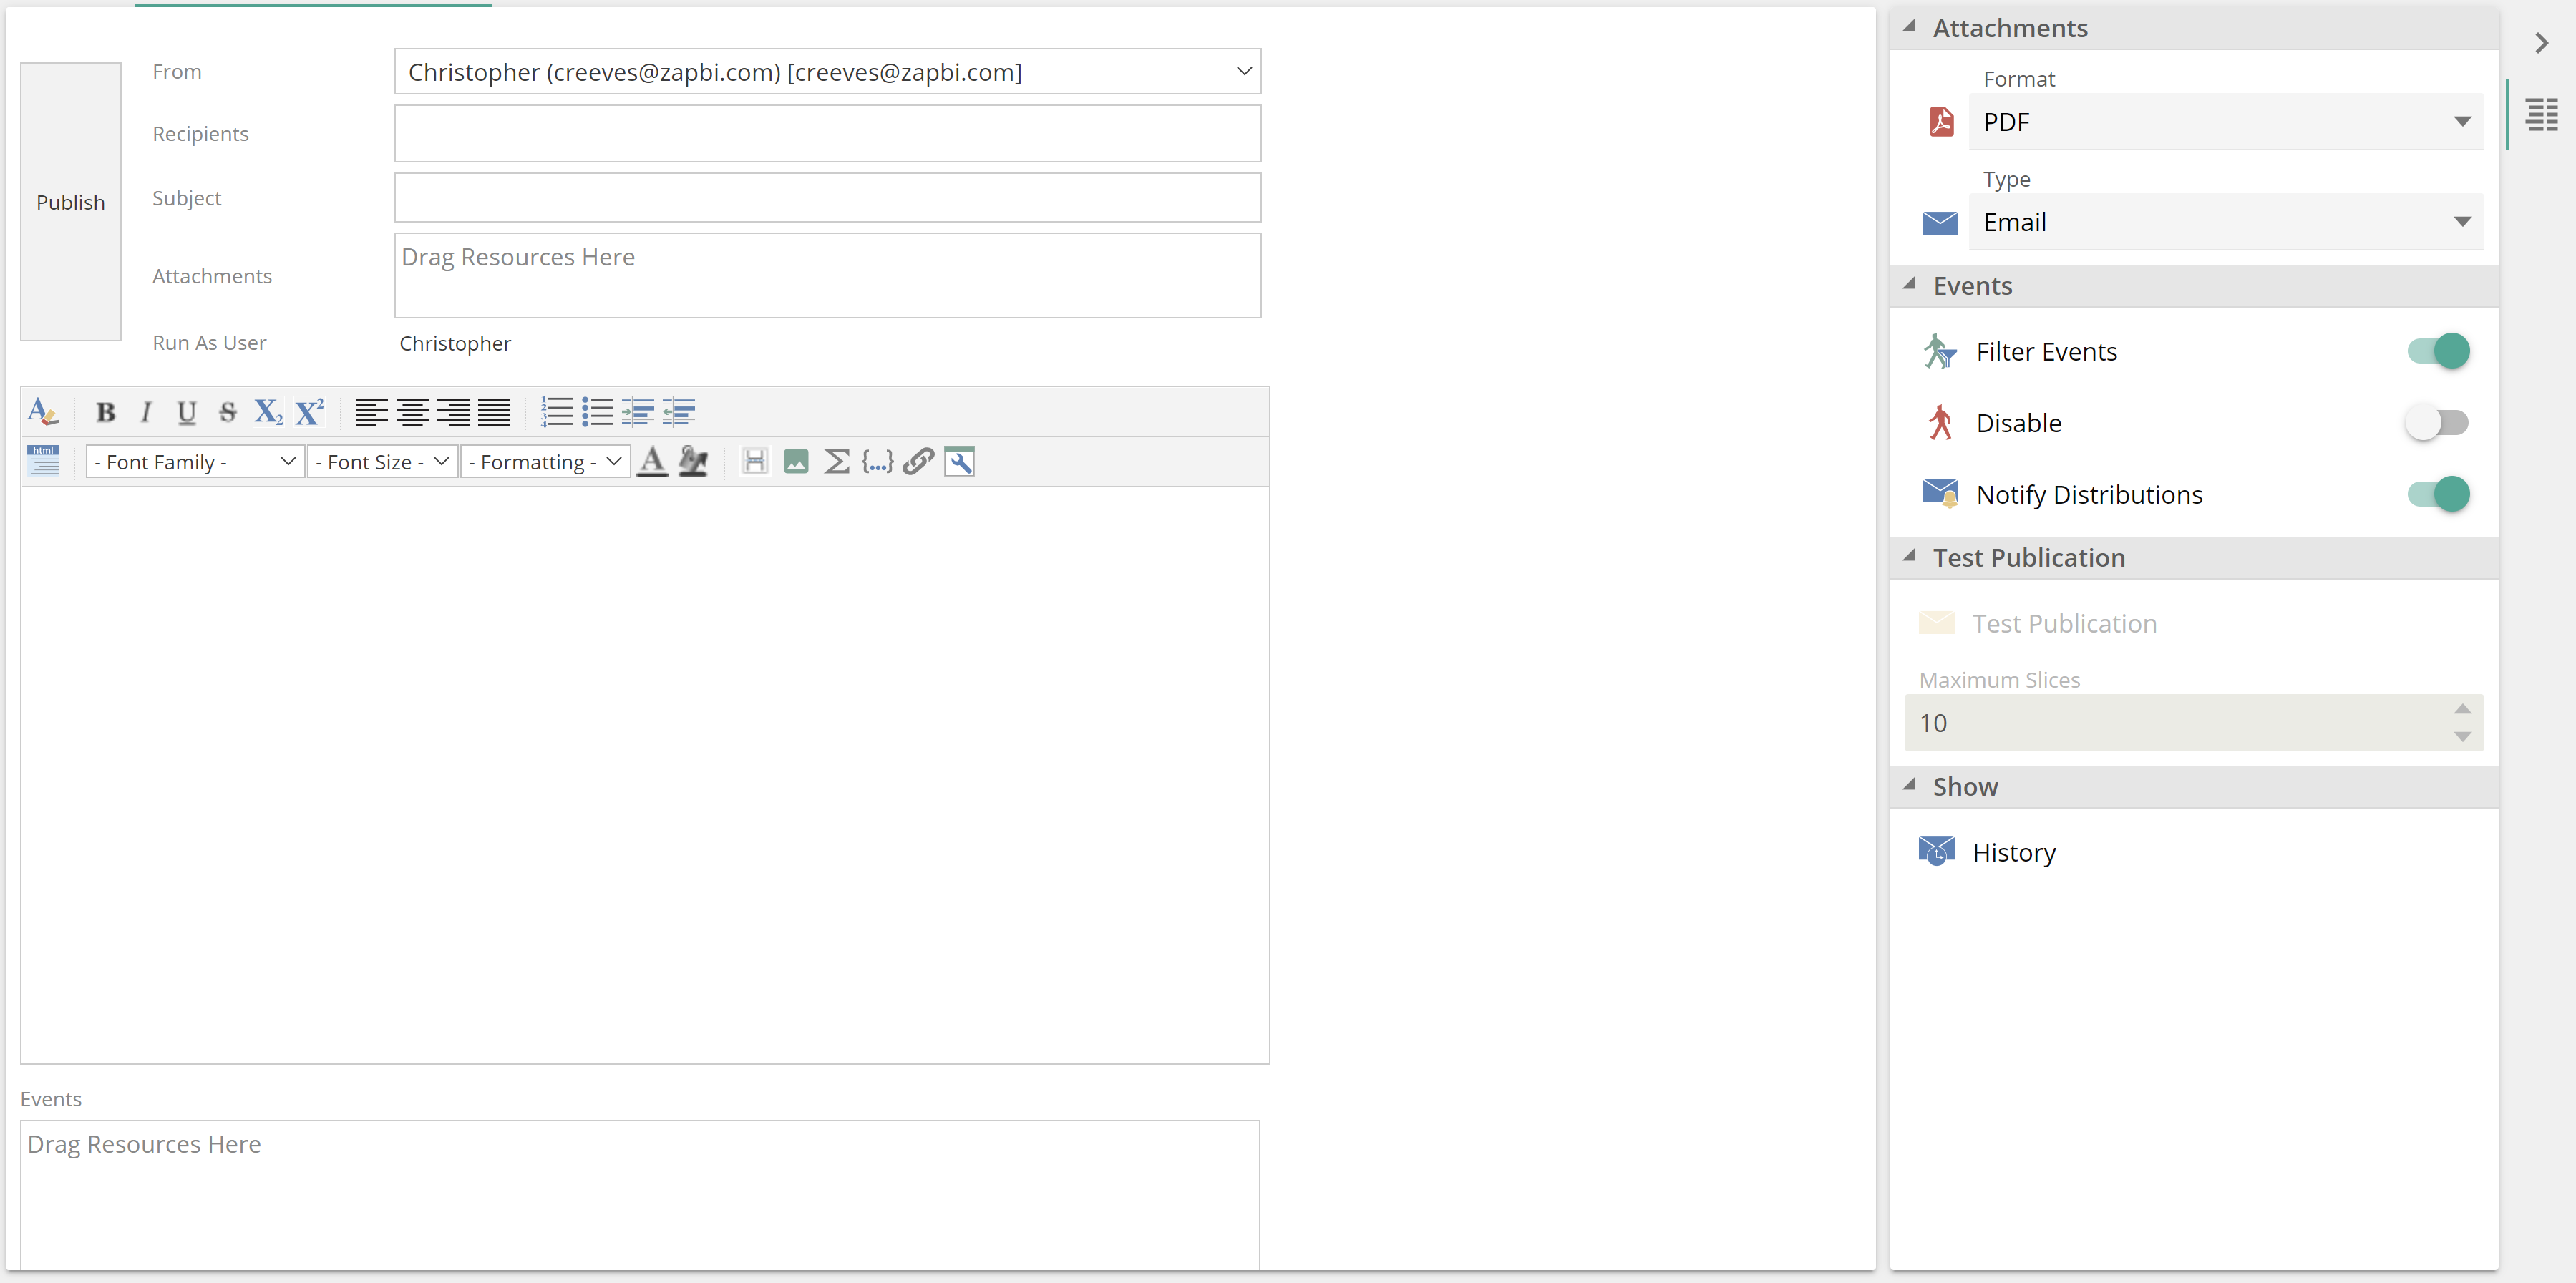Click the Italic formatting icon
2576x1283 pixels.
pos(146,411)
